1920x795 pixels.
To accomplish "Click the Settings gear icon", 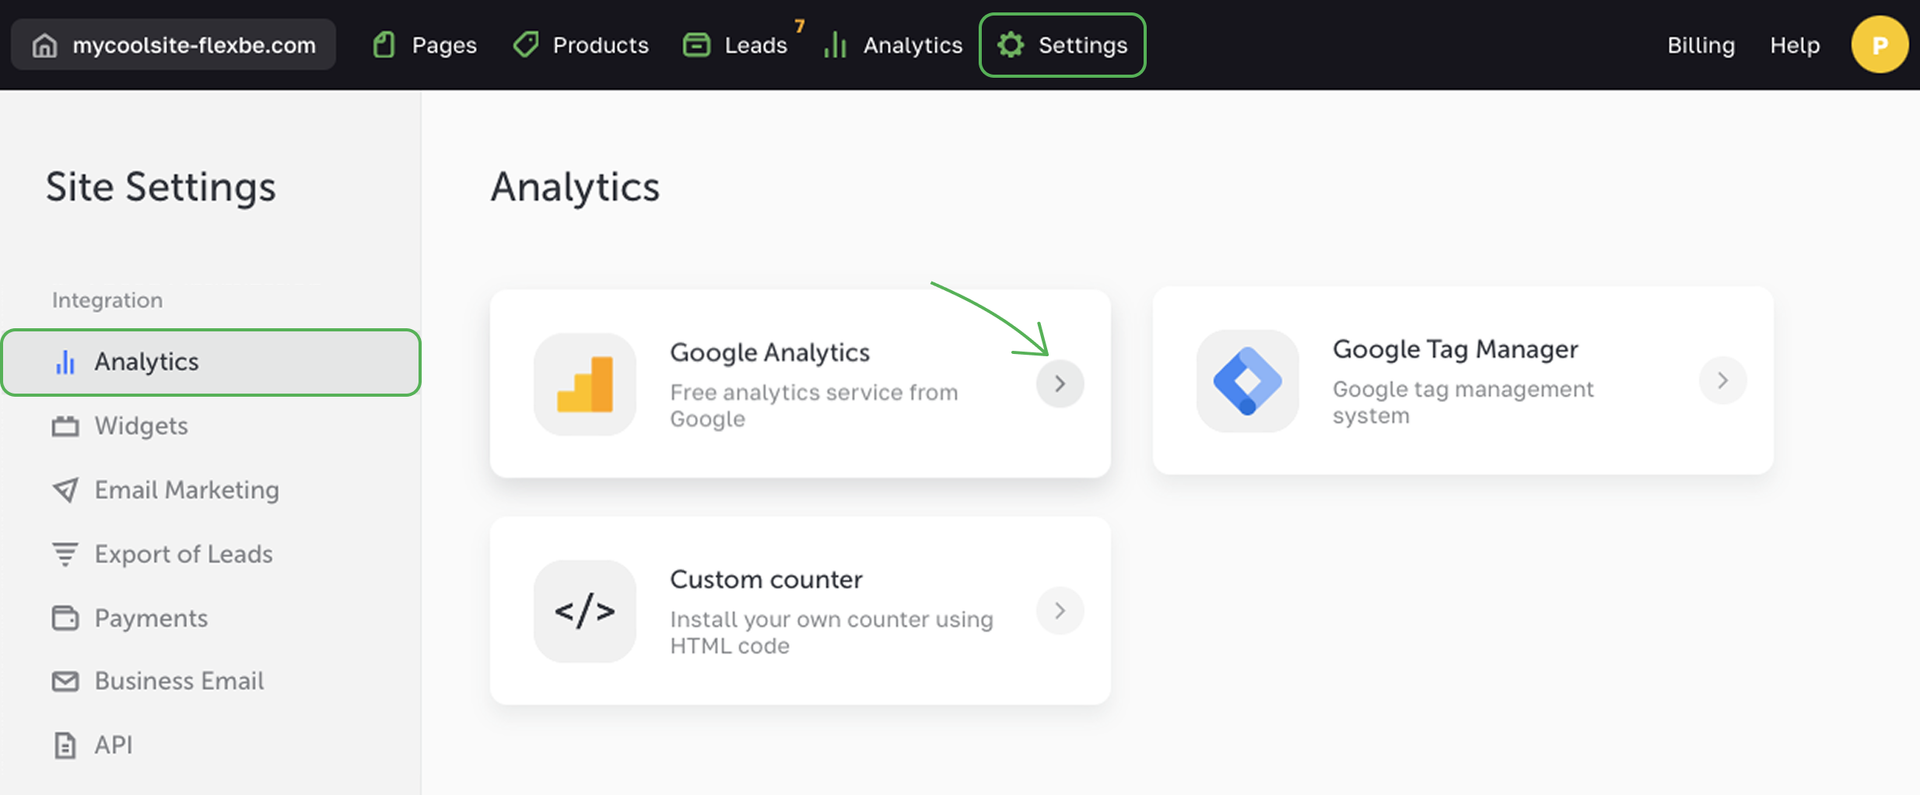I will coord(1011,45).
